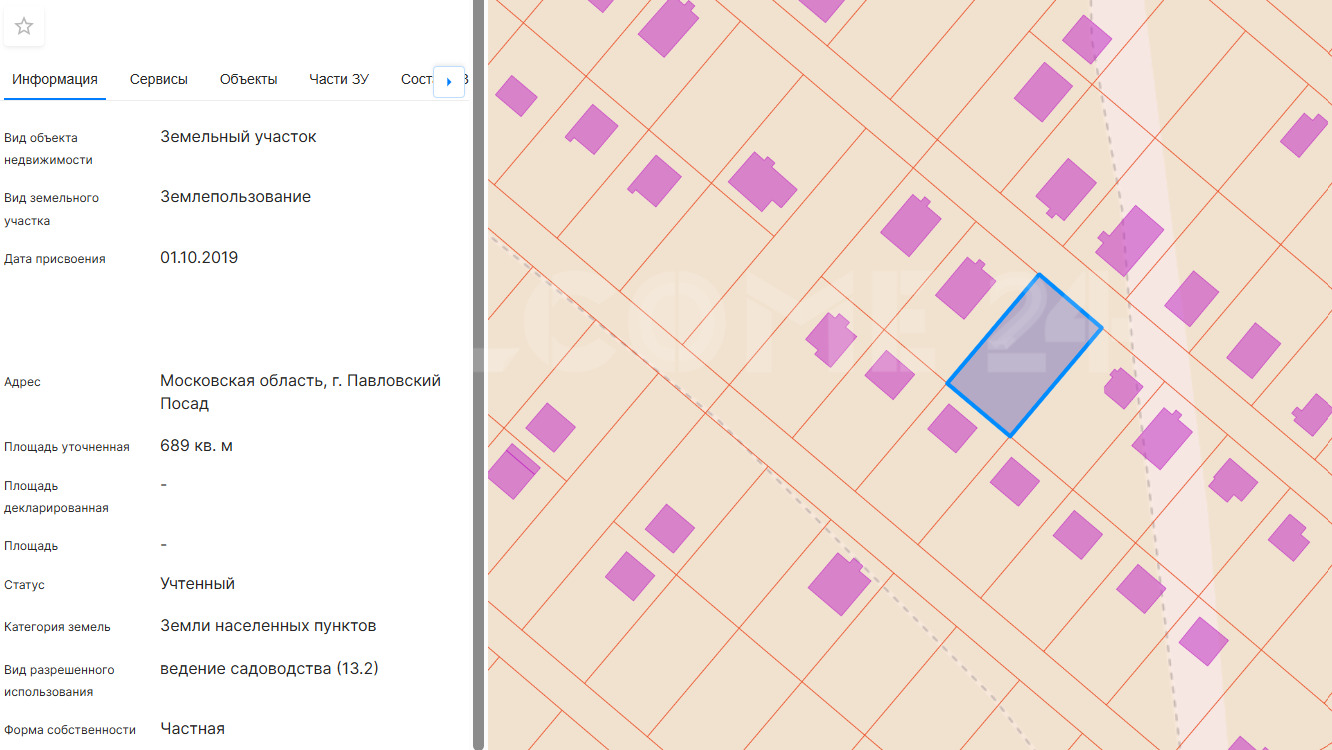Click the label Адрес
Image resolution: width=1332 pixels, height=750 pixels.
(22, 382)
